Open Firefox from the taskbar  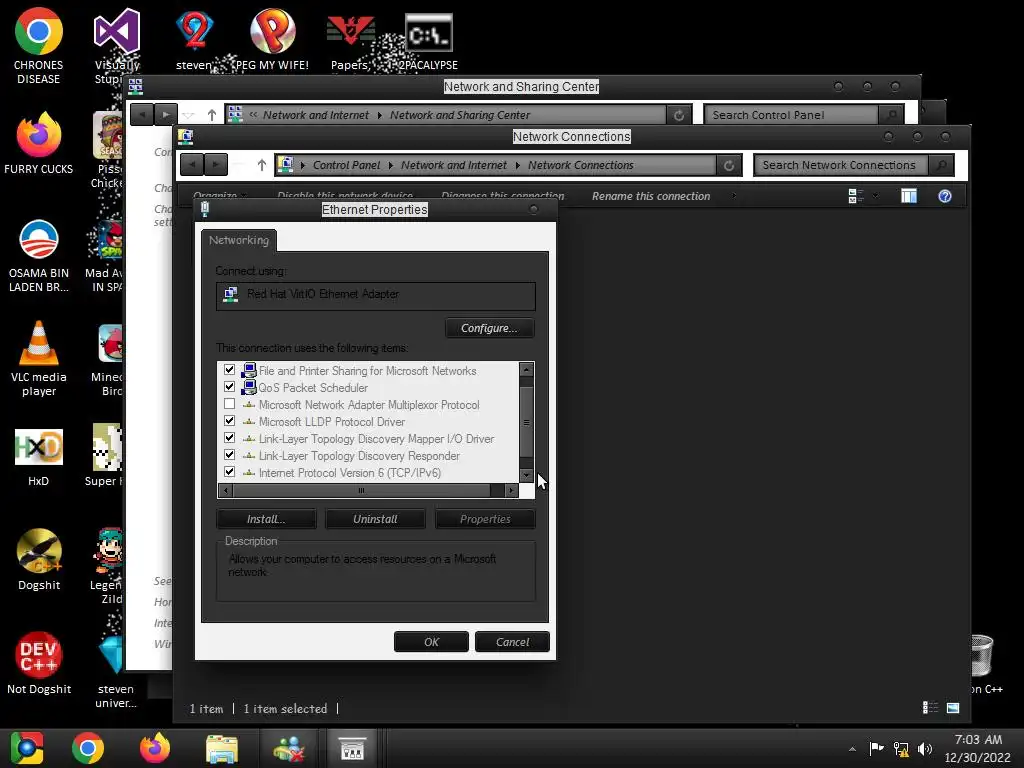click(155, 748)
